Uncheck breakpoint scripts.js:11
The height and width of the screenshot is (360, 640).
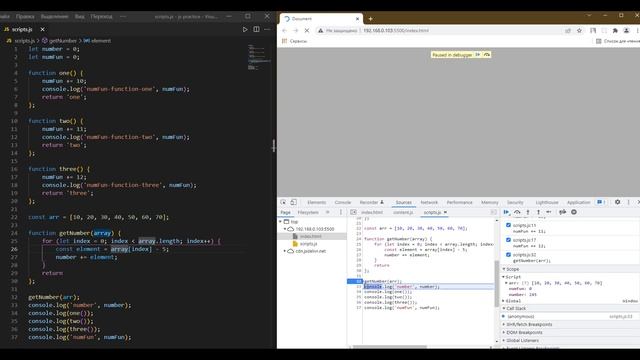click(508, 225)
